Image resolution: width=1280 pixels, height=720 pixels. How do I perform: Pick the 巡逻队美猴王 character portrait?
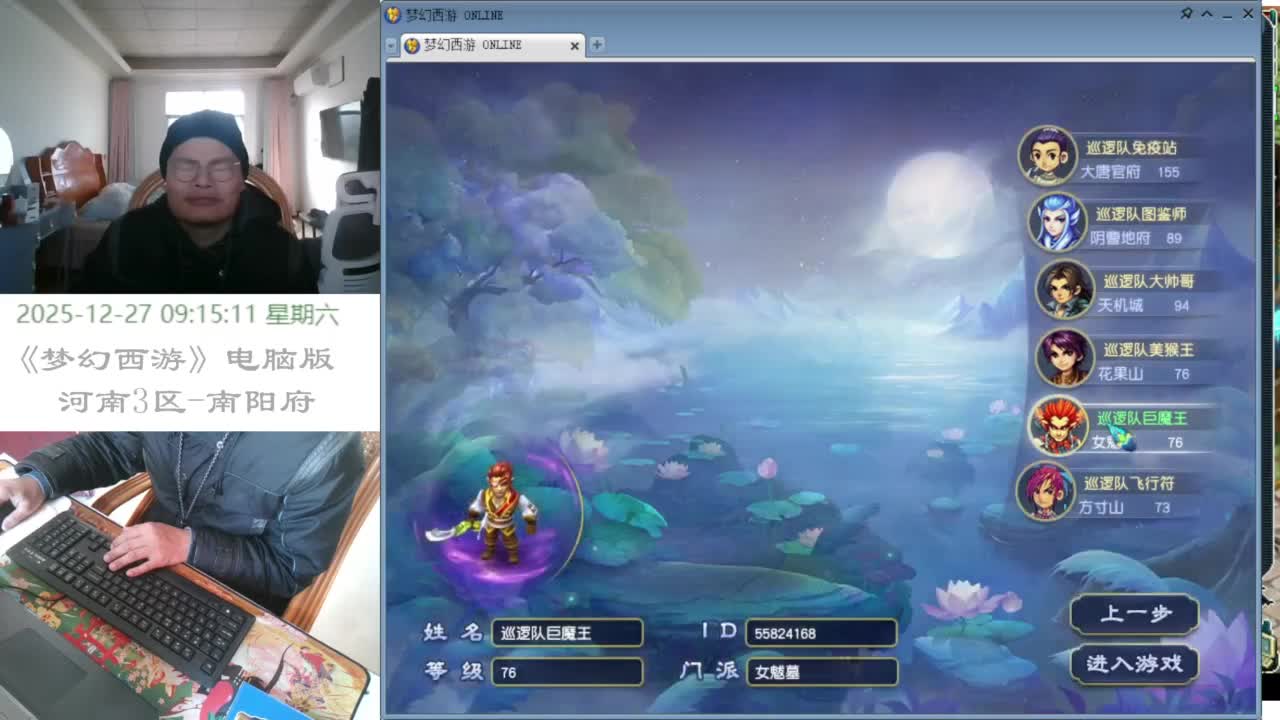click(1064, 357)
